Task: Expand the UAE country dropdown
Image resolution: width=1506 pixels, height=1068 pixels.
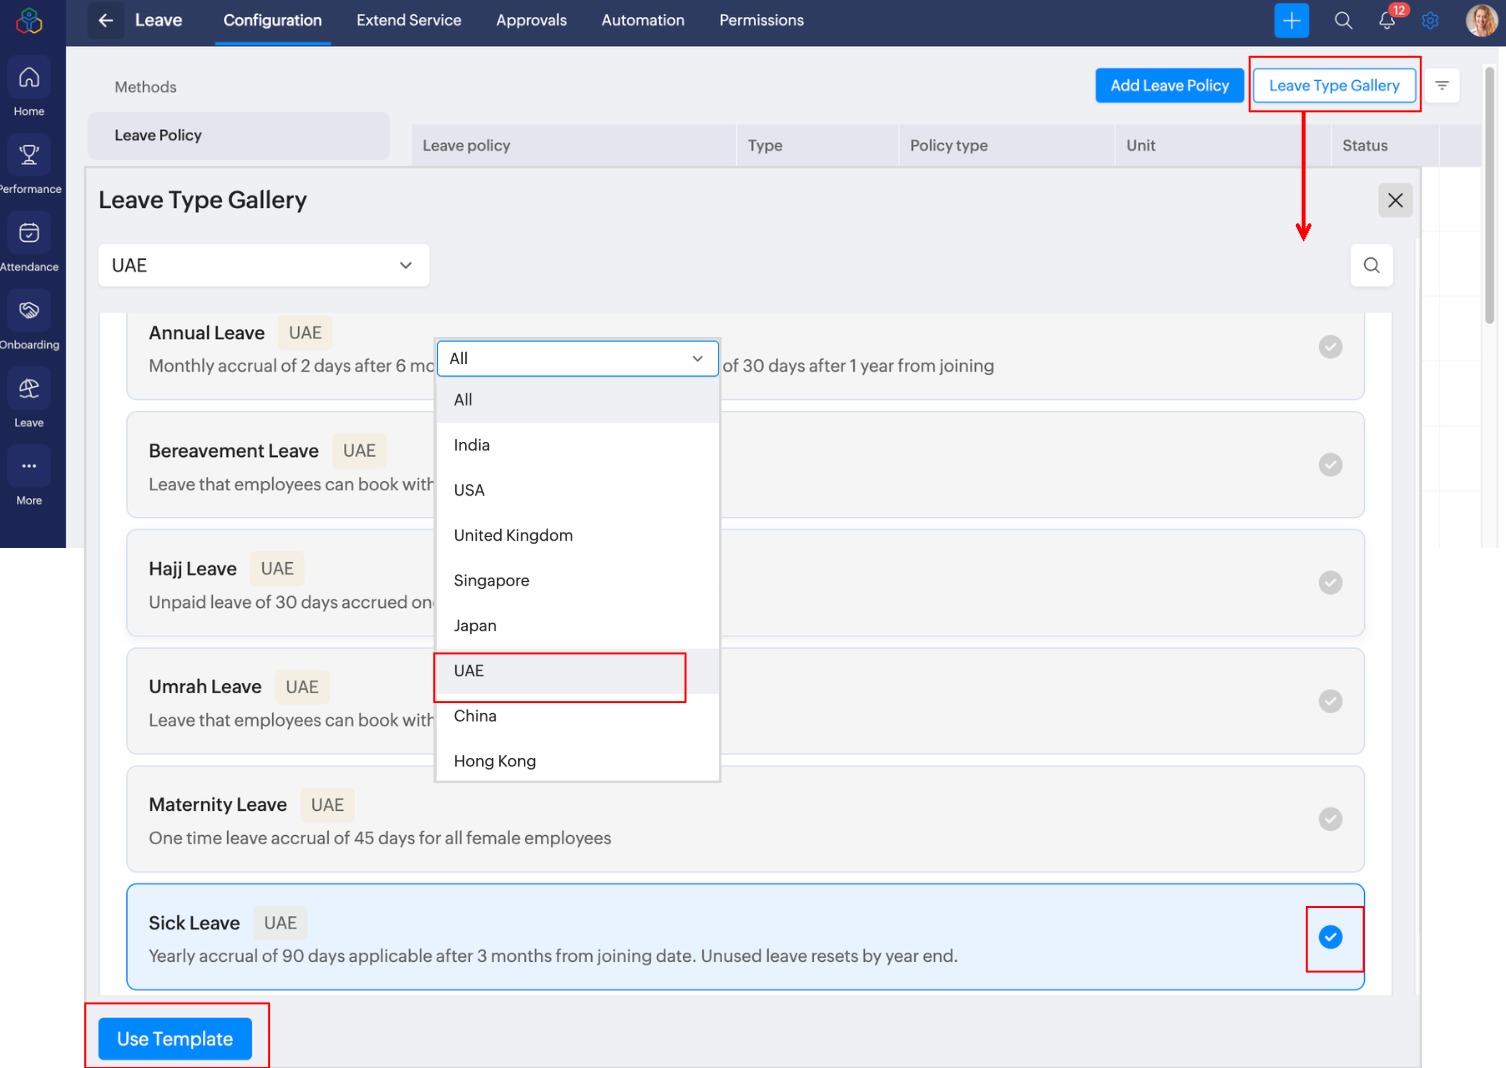Action: (x=263, y=265)
